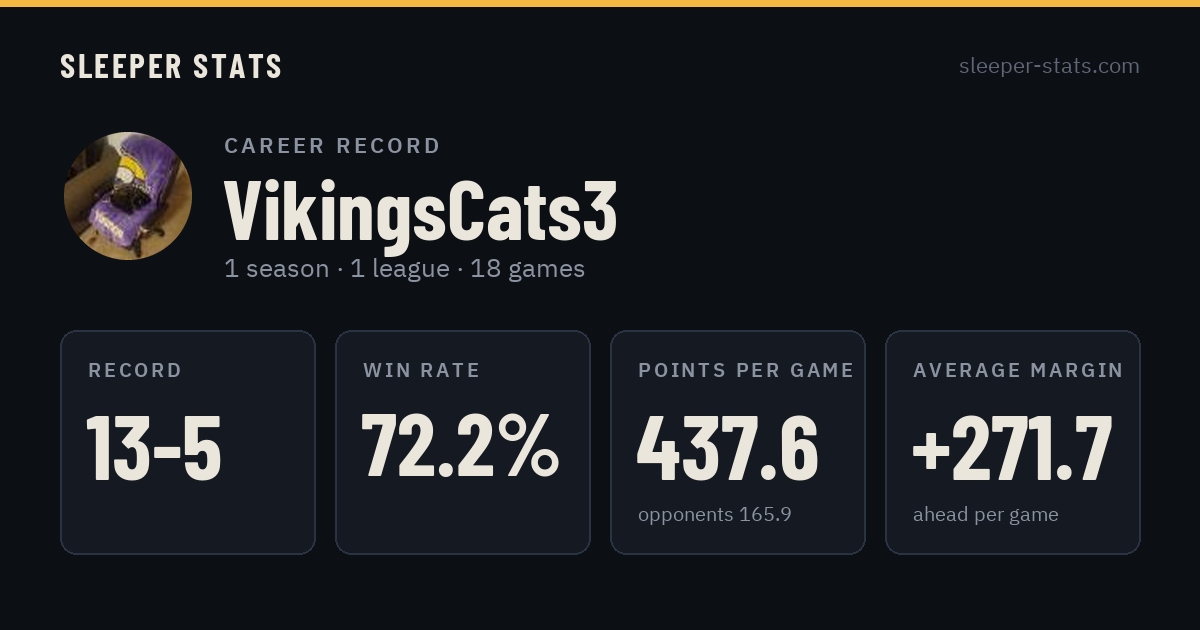Click the 13-5 record value
Screen dimensions: 1200x630
pyautogui.click(x=154, y=447)
